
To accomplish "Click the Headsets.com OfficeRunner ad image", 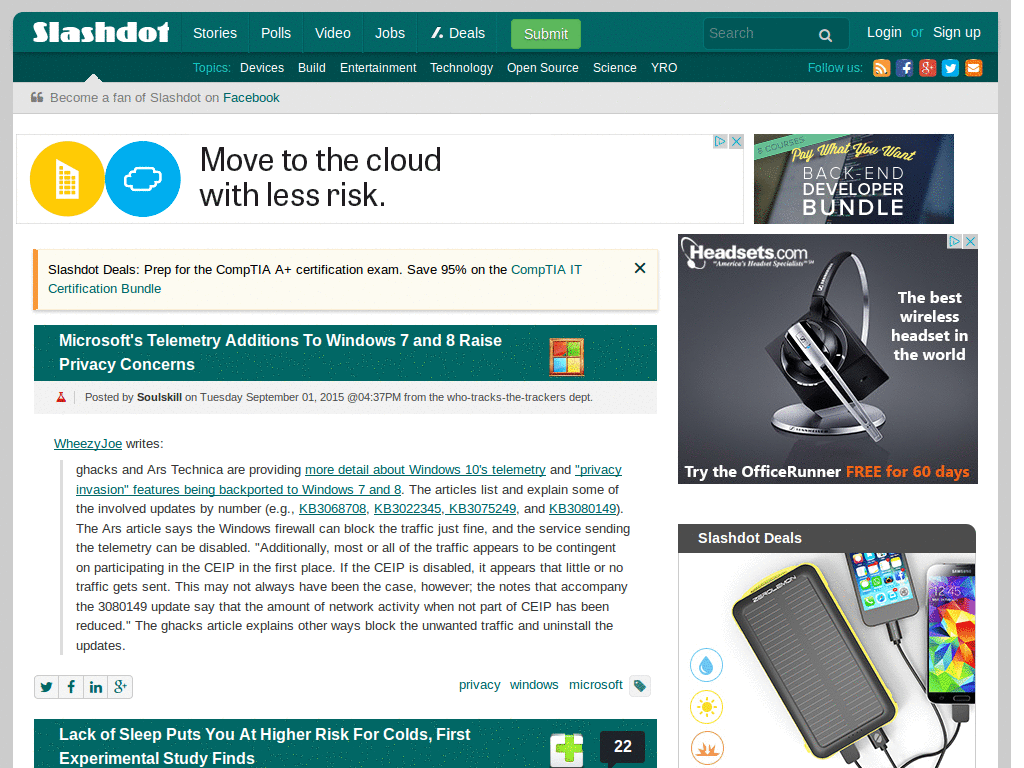I will pyautogui.click(x=827, y=359).
